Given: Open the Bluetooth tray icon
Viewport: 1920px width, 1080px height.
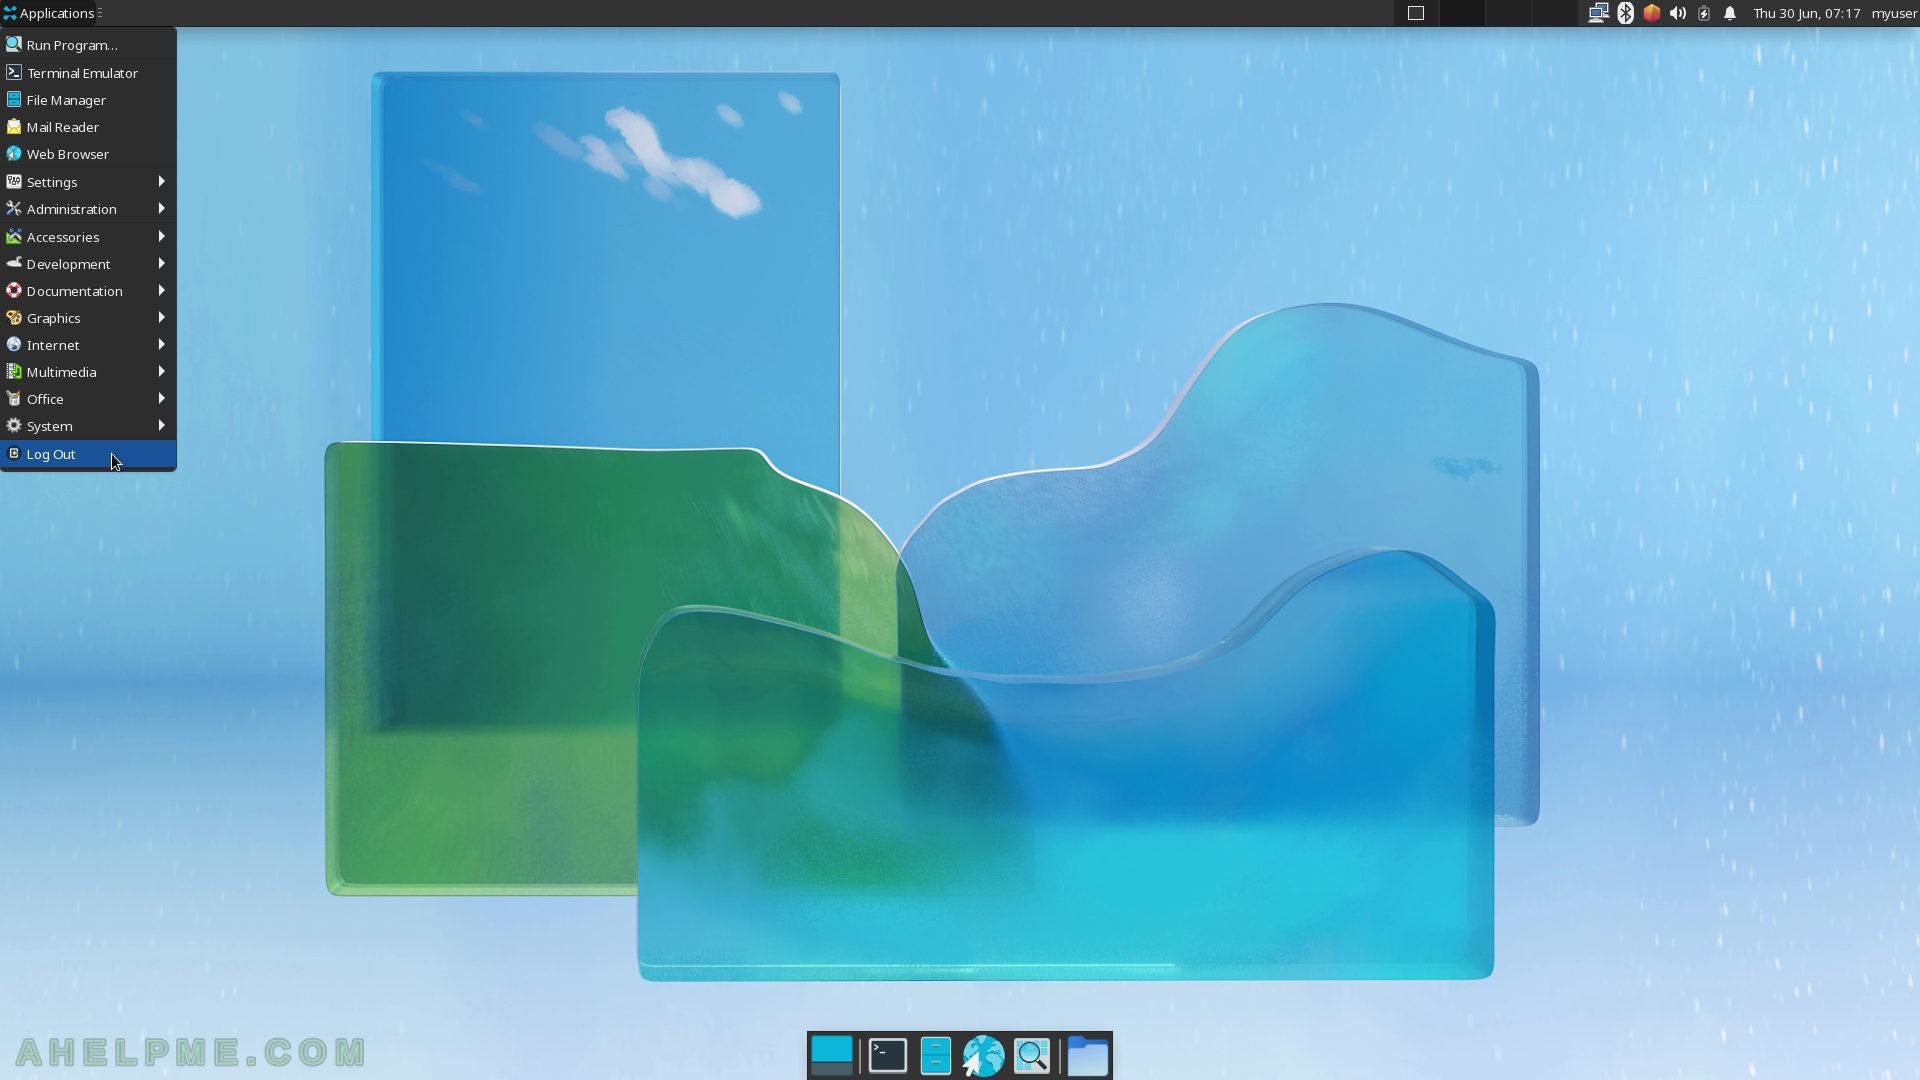Looking at the screenshot, I should coord(1625,13).
